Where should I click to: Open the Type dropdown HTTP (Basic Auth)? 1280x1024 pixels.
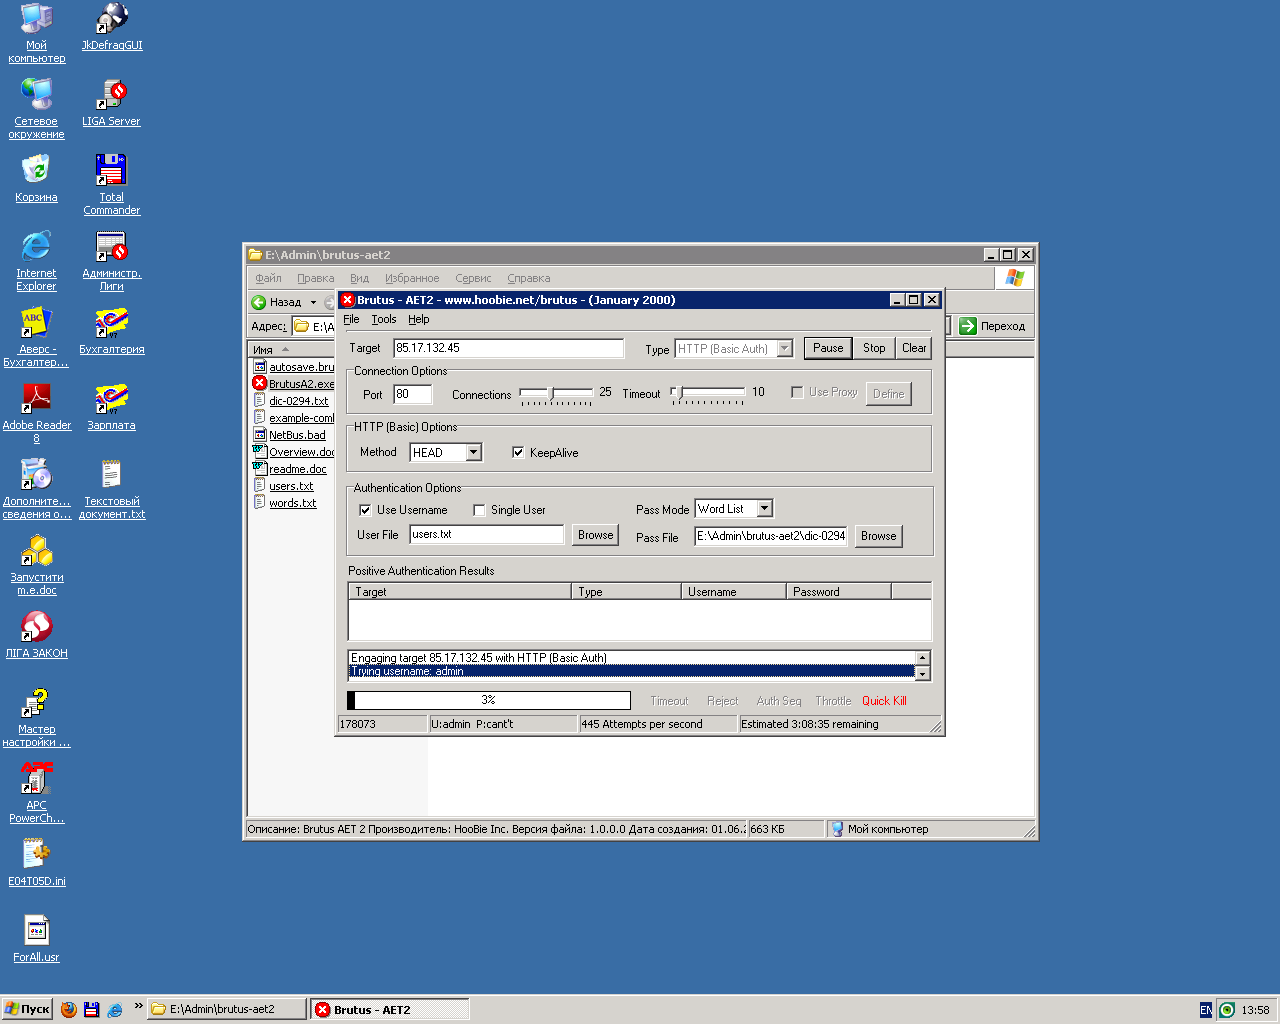pyautogui.click(x=785, y=348)
